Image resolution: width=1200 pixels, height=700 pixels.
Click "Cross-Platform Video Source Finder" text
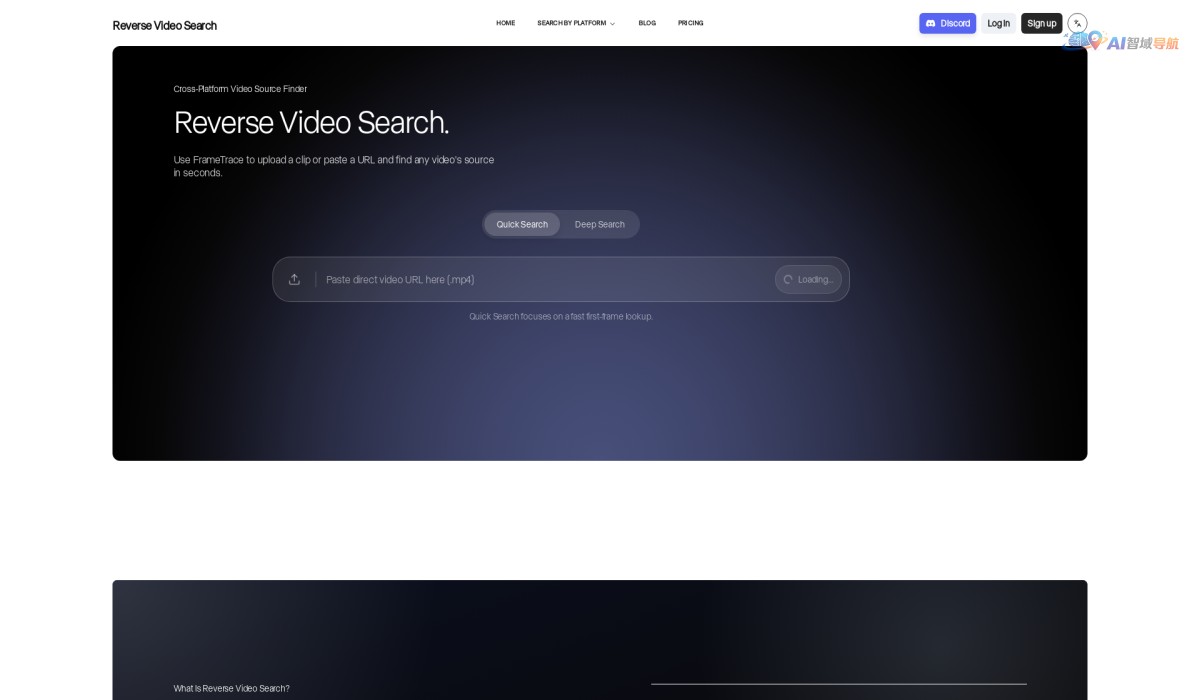click(x=240, y=89)
